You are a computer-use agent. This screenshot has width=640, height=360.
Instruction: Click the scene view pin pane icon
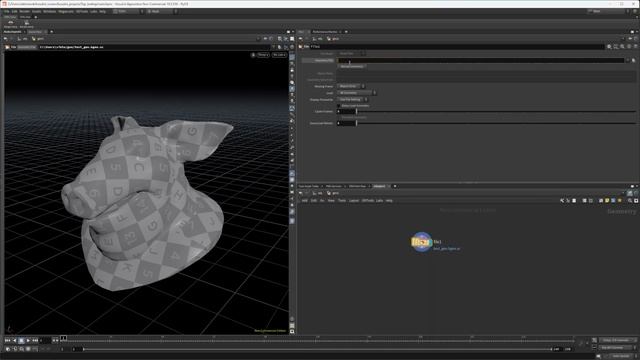265,39
